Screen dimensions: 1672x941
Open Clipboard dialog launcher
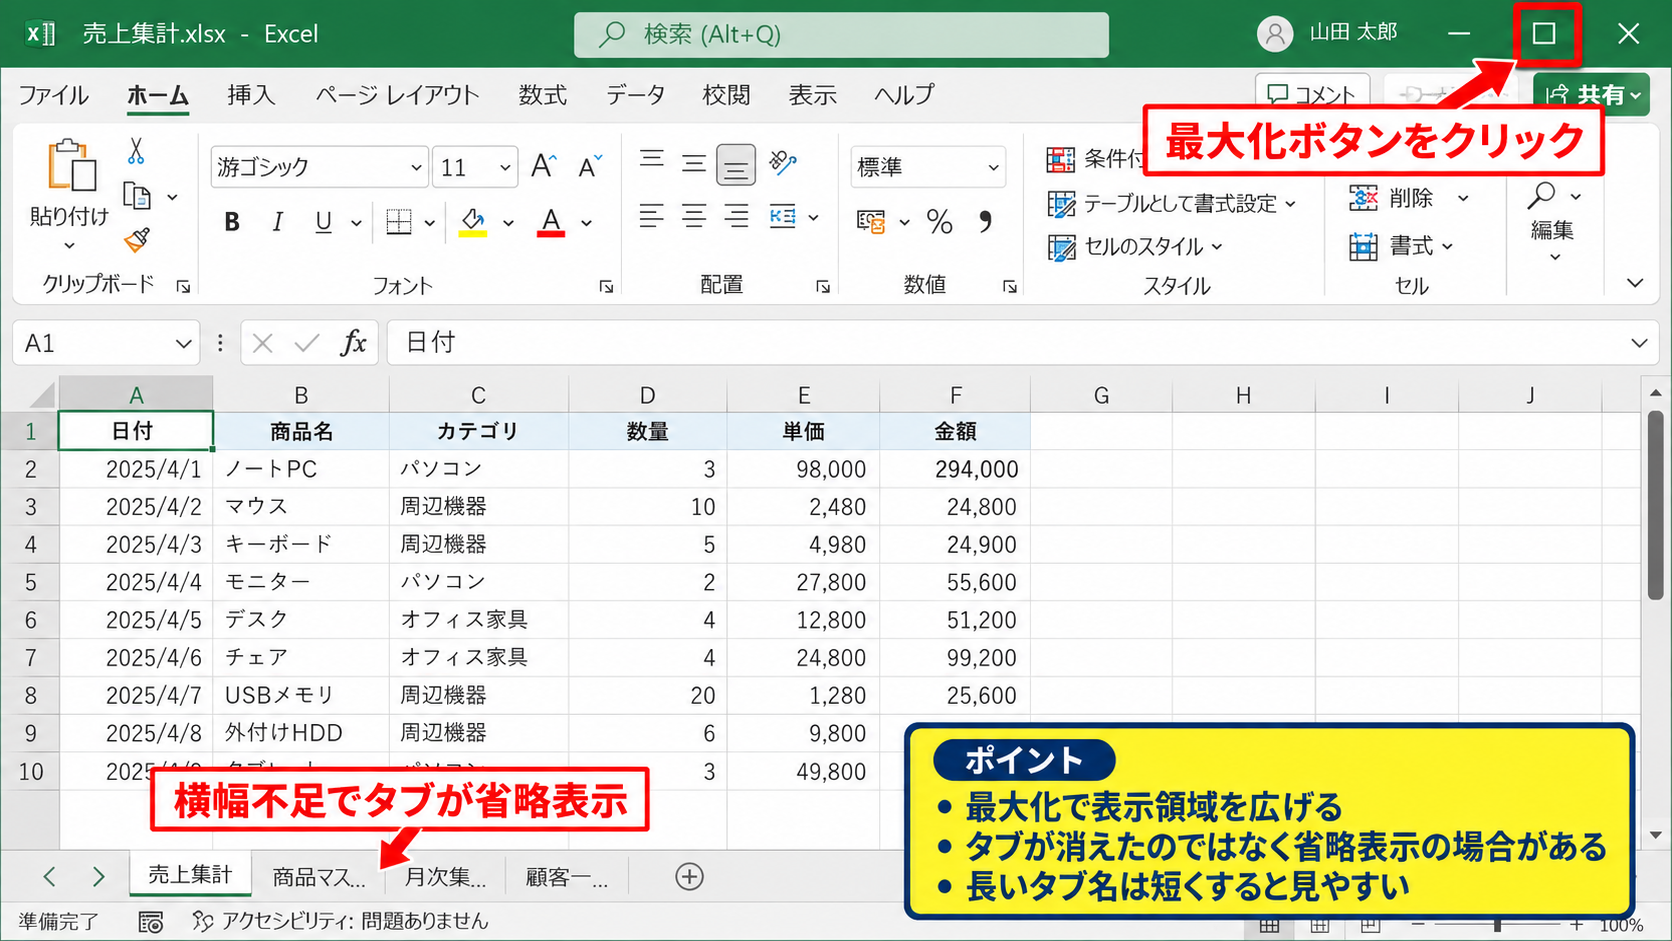pos(183,287)
